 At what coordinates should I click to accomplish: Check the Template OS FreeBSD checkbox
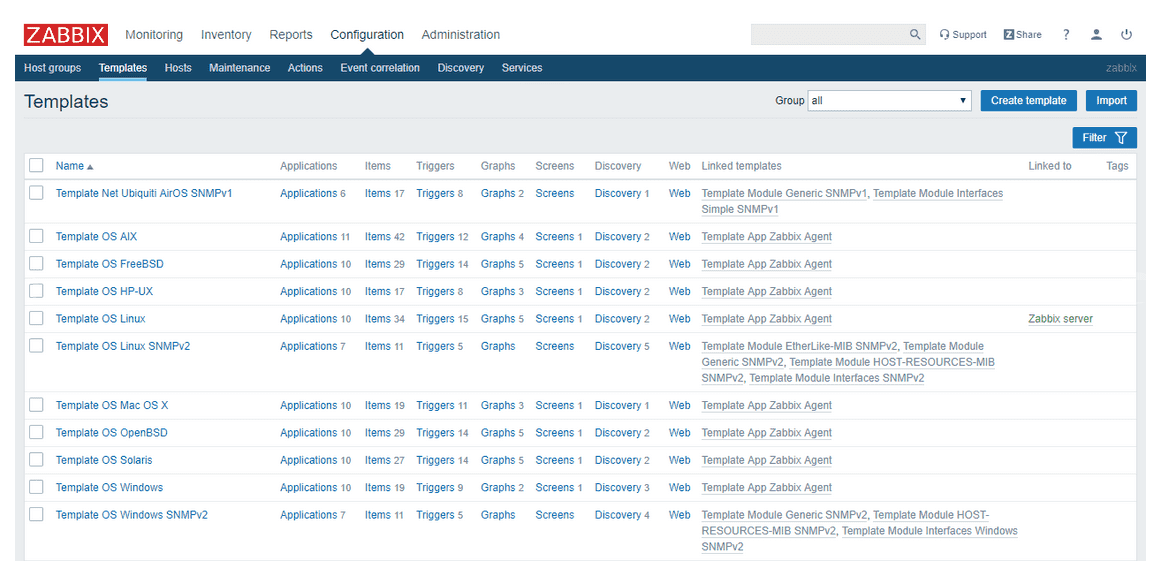click(x=36, y=264)
